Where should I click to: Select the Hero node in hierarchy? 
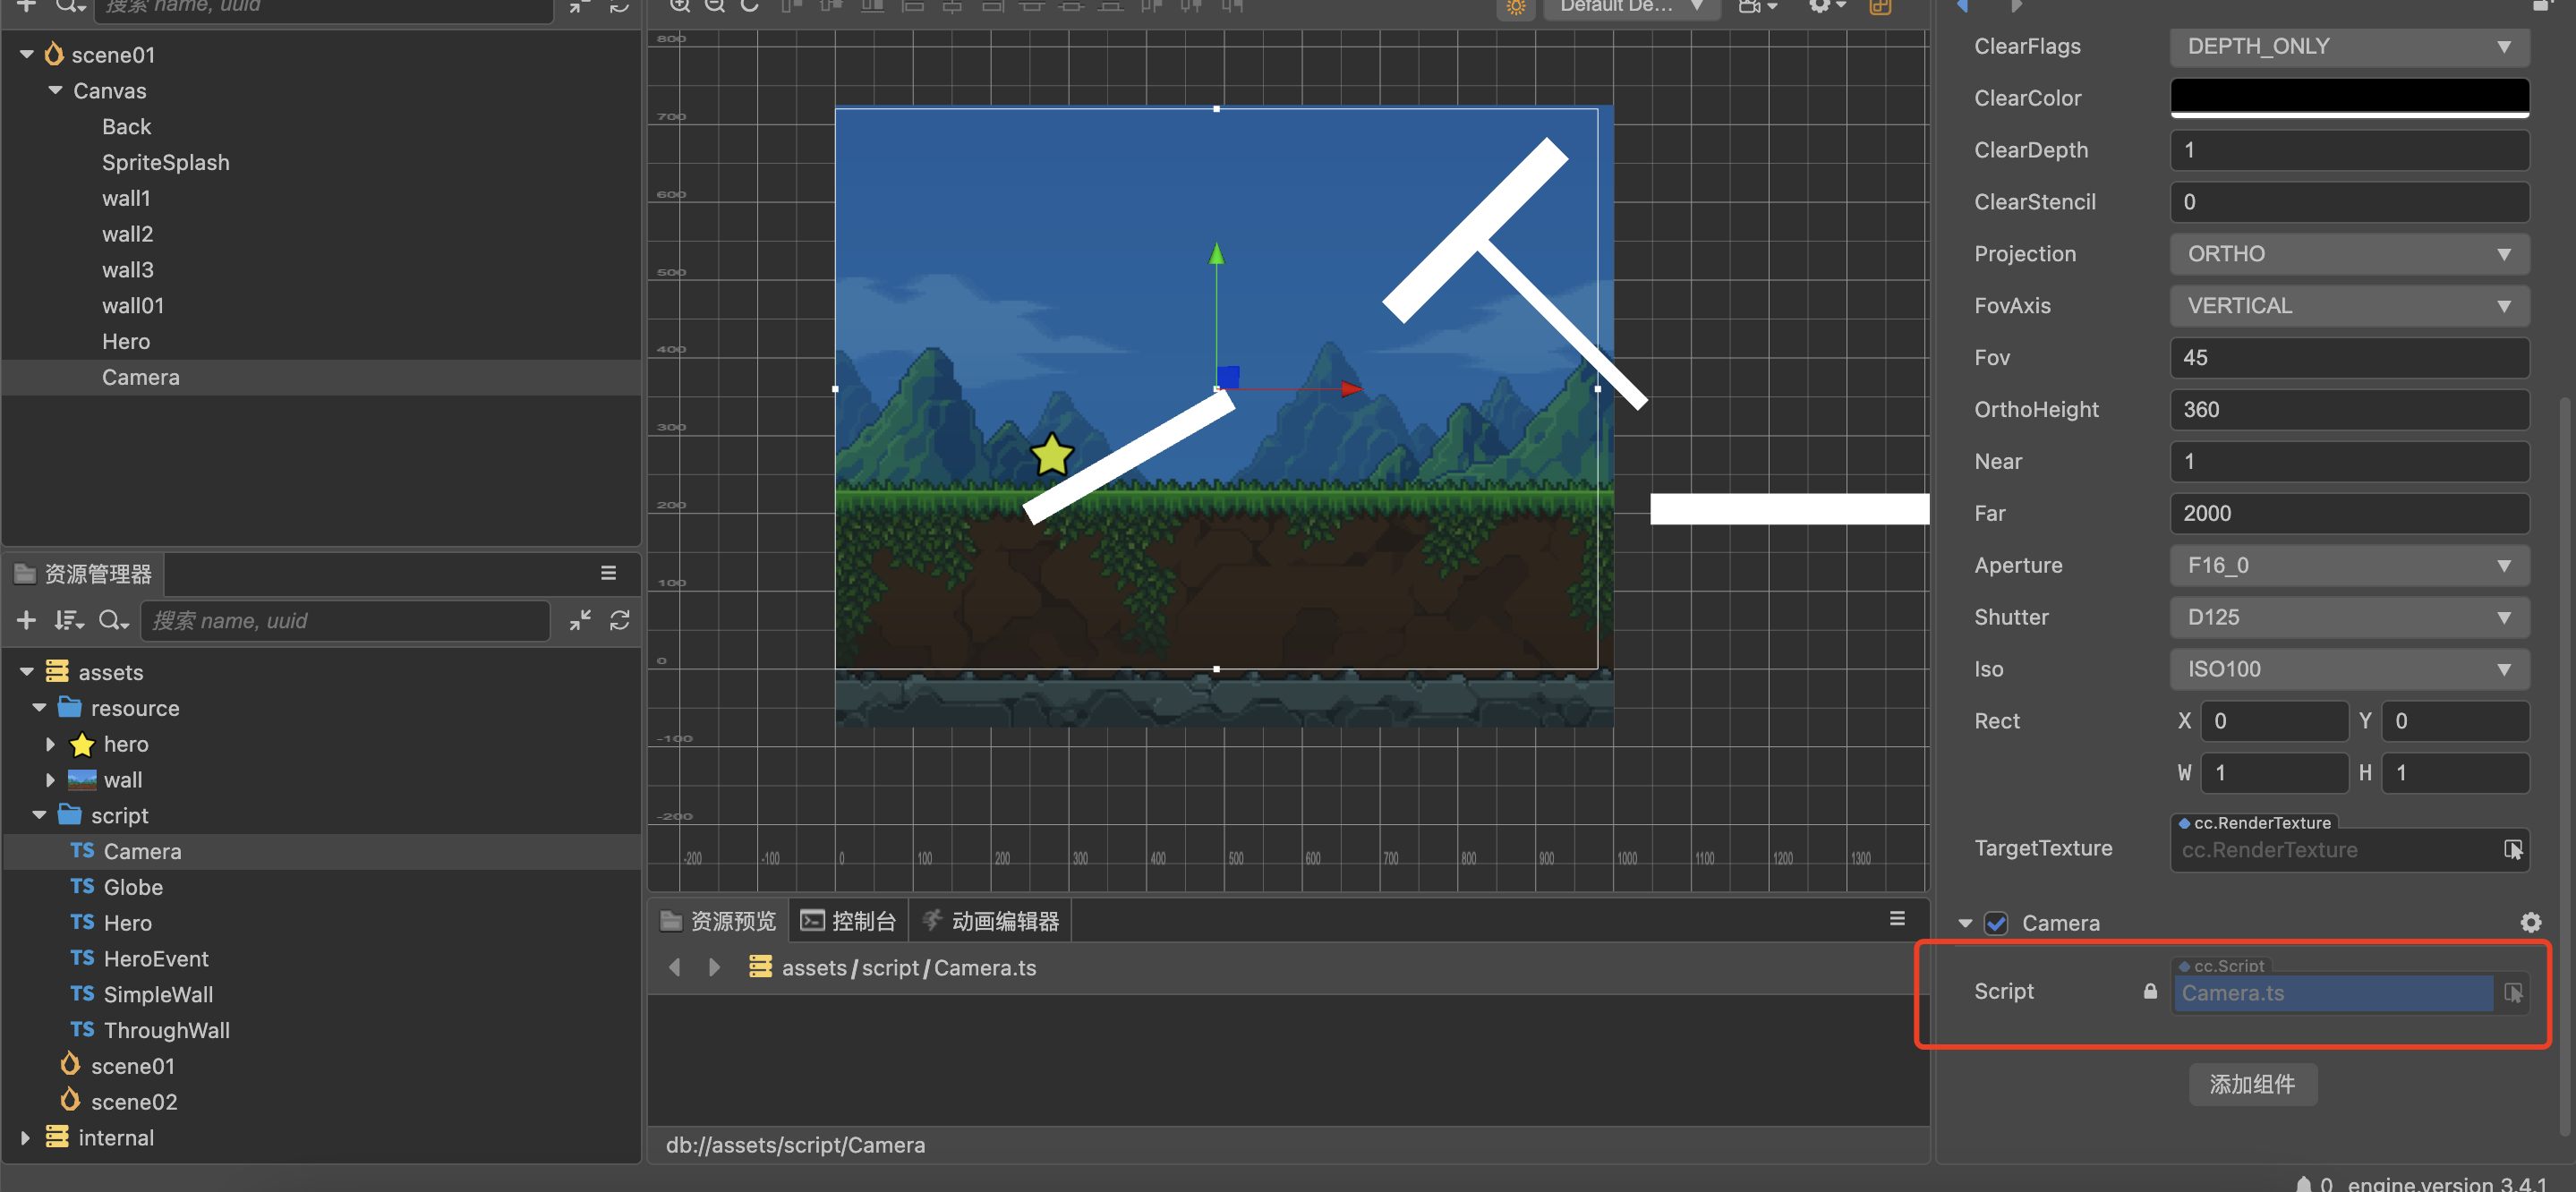coord(126,342)
